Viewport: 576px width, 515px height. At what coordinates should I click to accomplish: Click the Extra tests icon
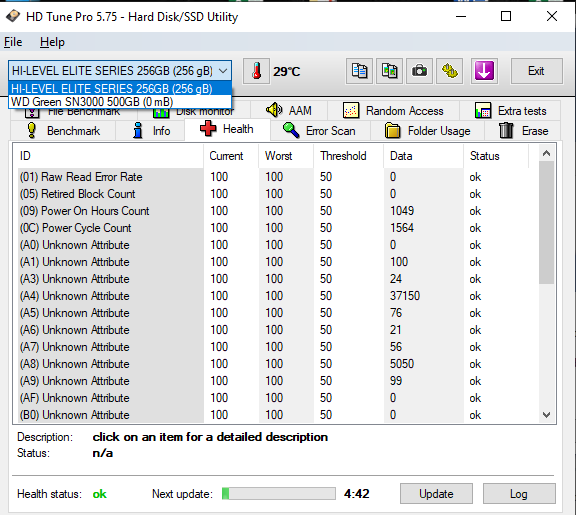(x=483, y=110)
